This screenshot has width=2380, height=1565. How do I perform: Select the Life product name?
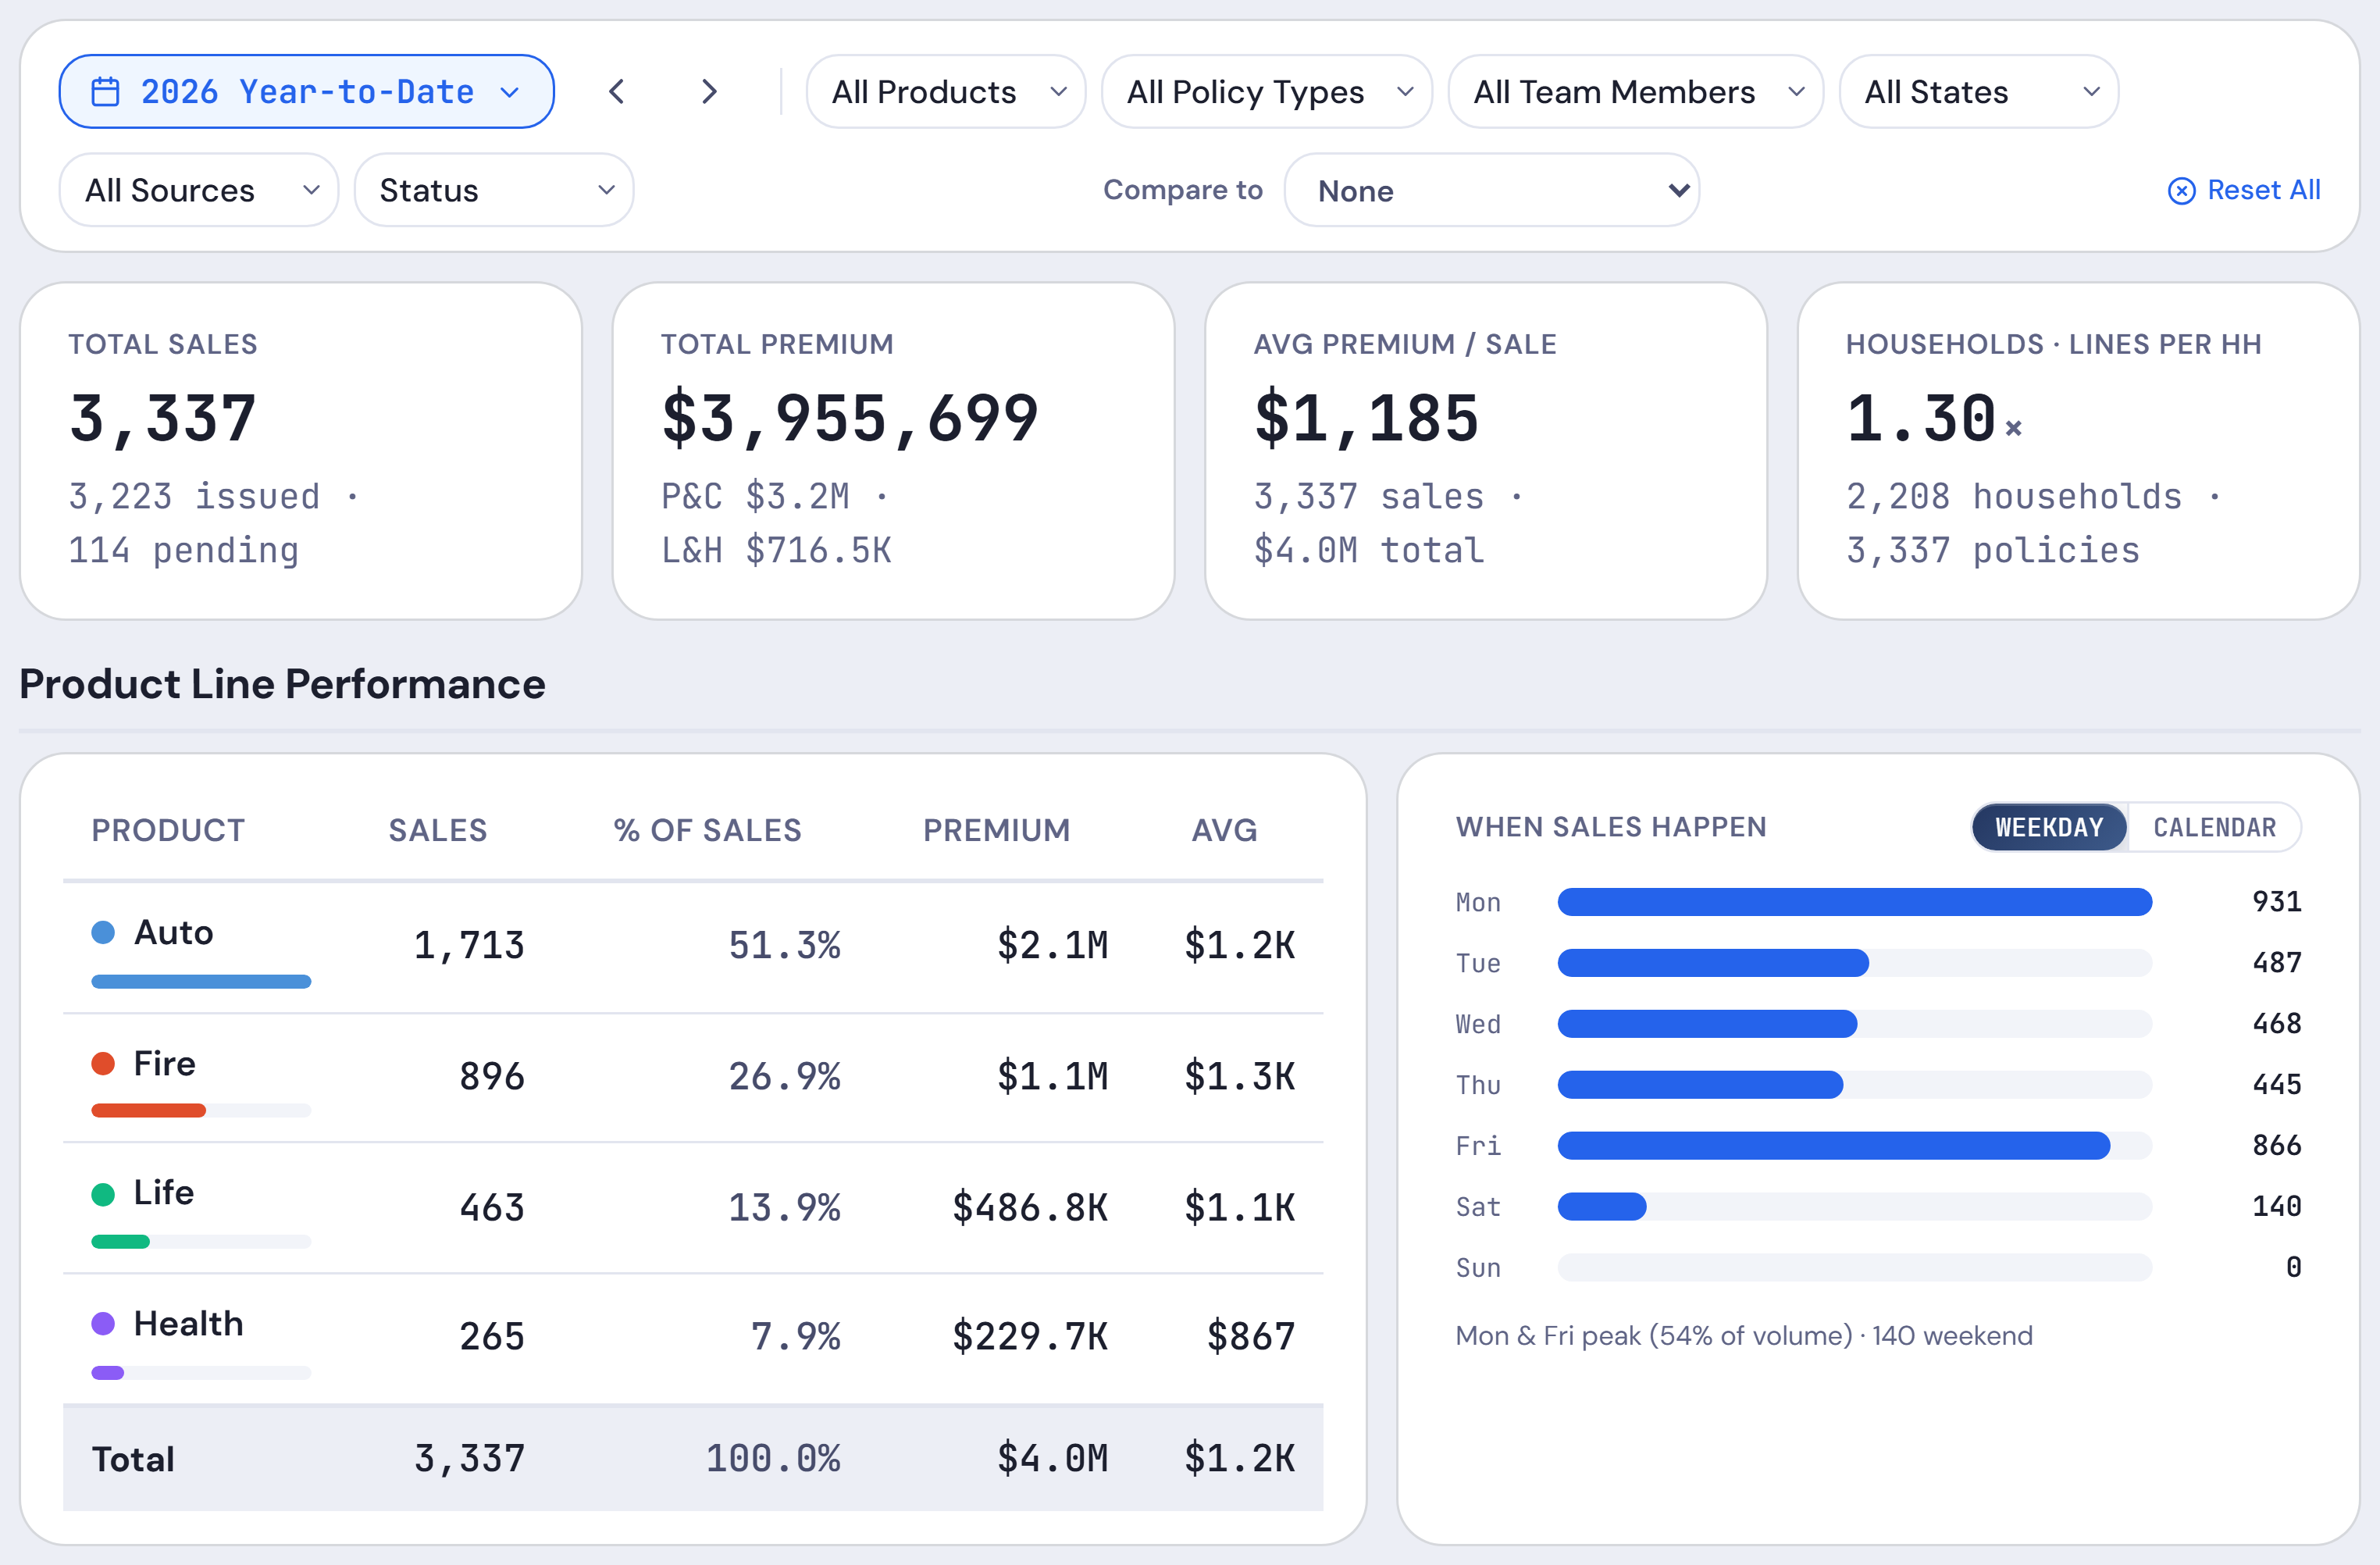pos(164,1193)
